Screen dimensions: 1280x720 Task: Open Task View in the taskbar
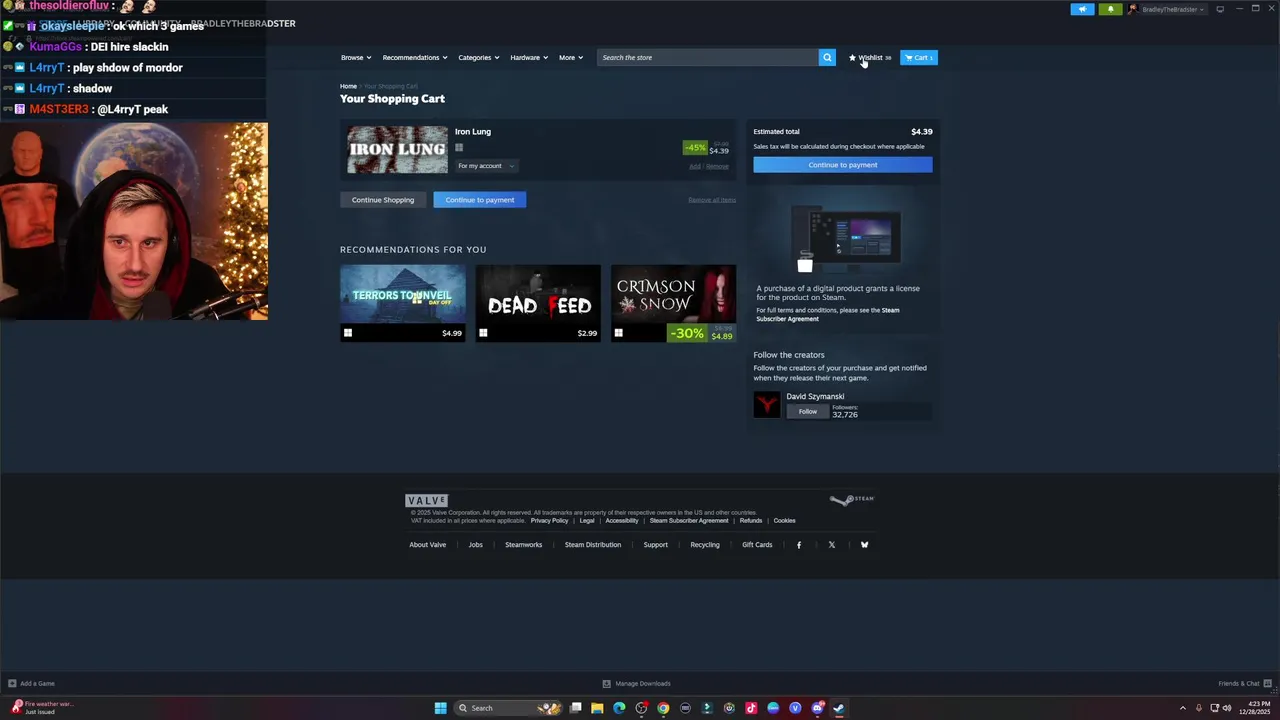575,708
